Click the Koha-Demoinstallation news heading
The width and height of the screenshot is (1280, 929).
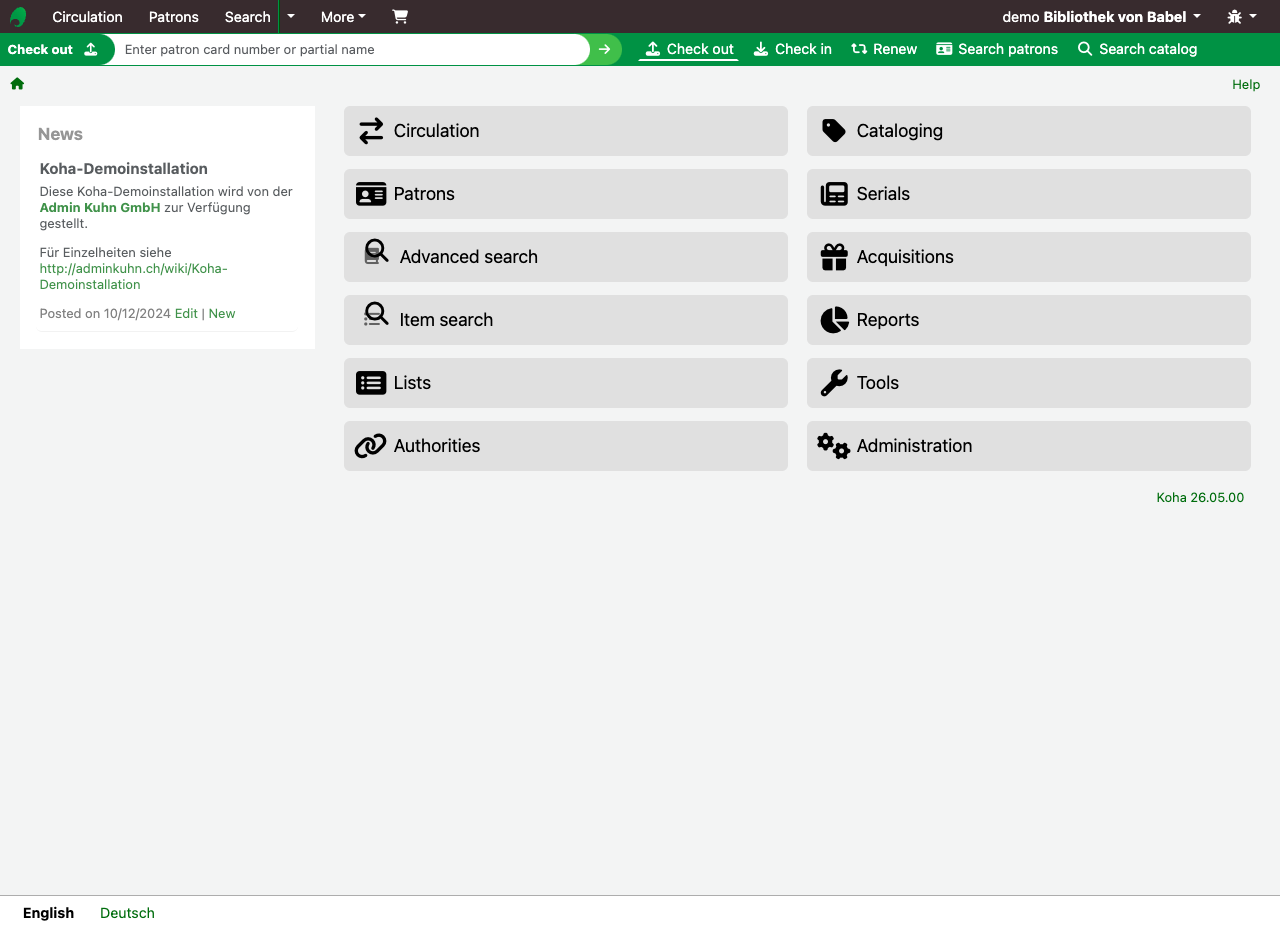[x=124, y=169]
